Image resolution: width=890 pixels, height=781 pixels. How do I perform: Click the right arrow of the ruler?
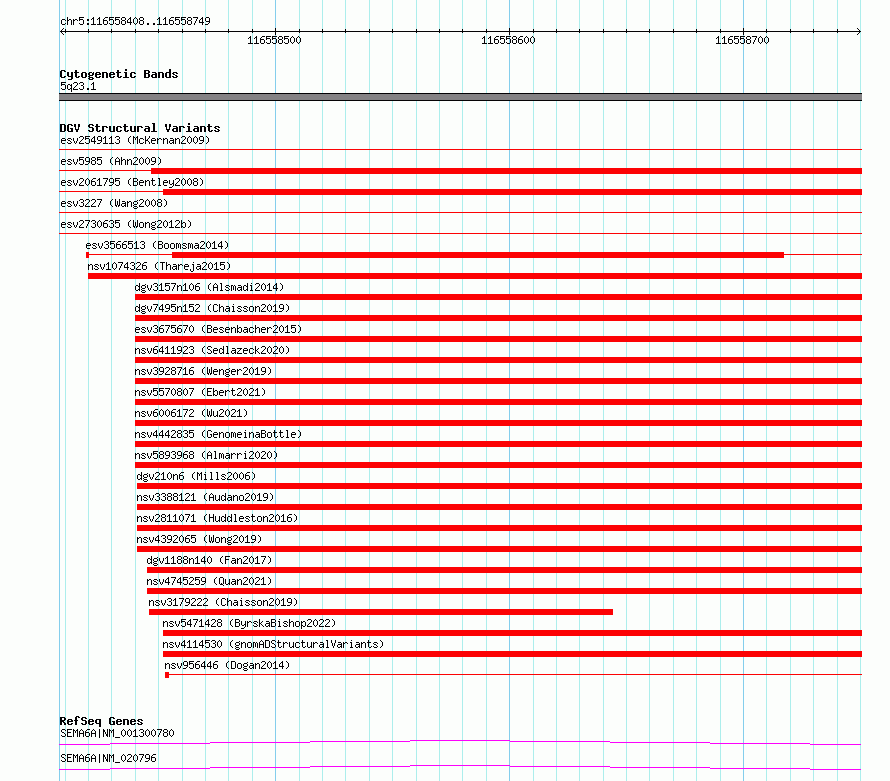coord(859,31)
